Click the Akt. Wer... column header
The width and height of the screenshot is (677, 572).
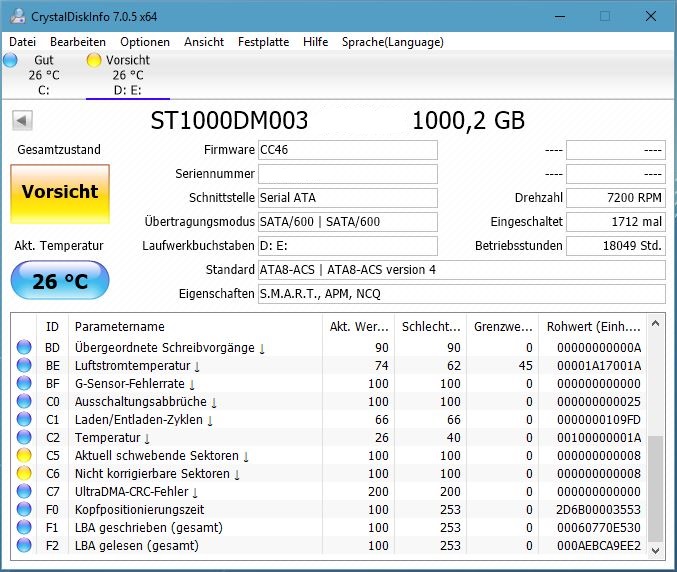point(358,326)
